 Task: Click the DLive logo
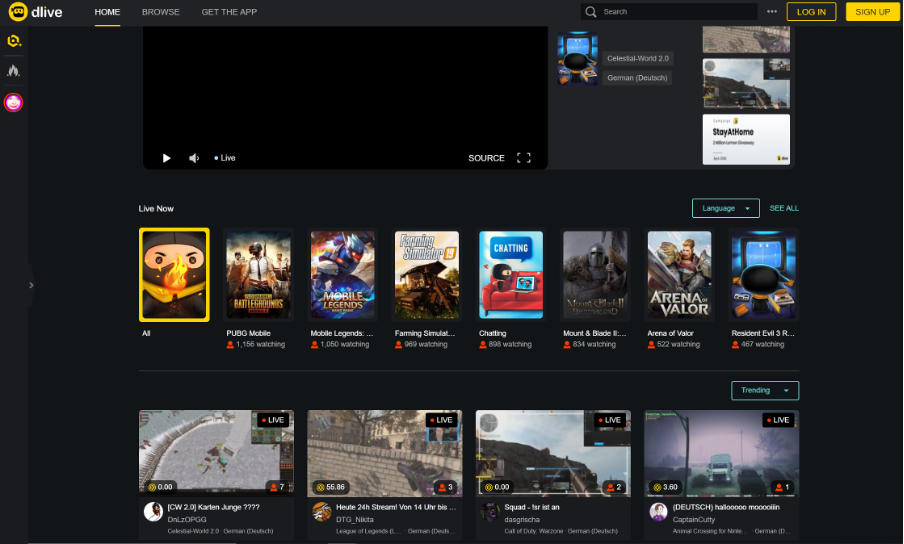[x=35, y=12]
